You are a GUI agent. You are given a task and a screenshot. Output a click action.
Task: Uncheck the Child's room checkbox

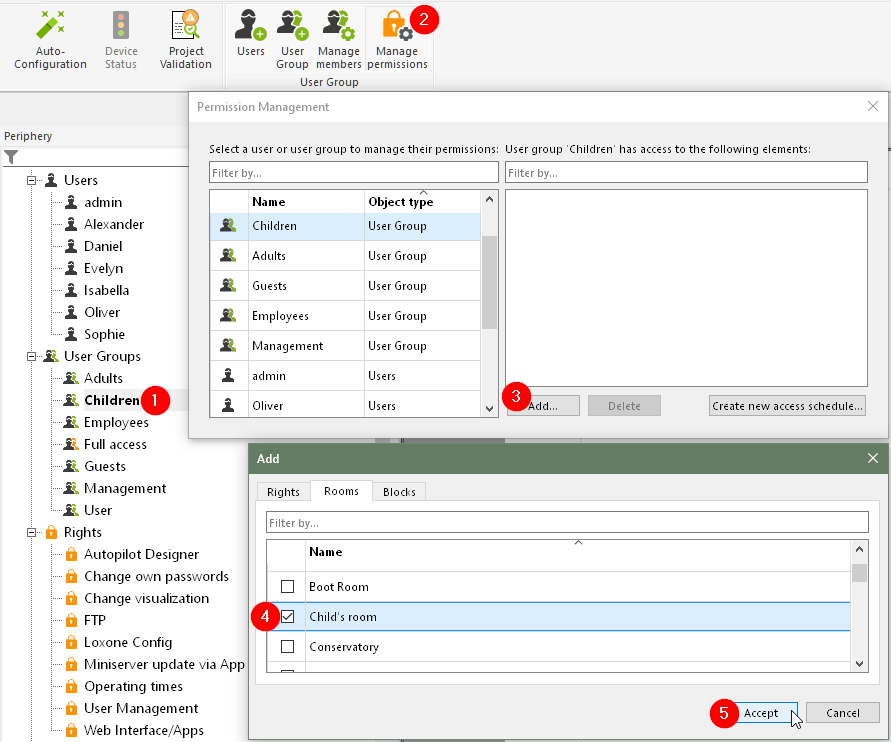[288, 617]
